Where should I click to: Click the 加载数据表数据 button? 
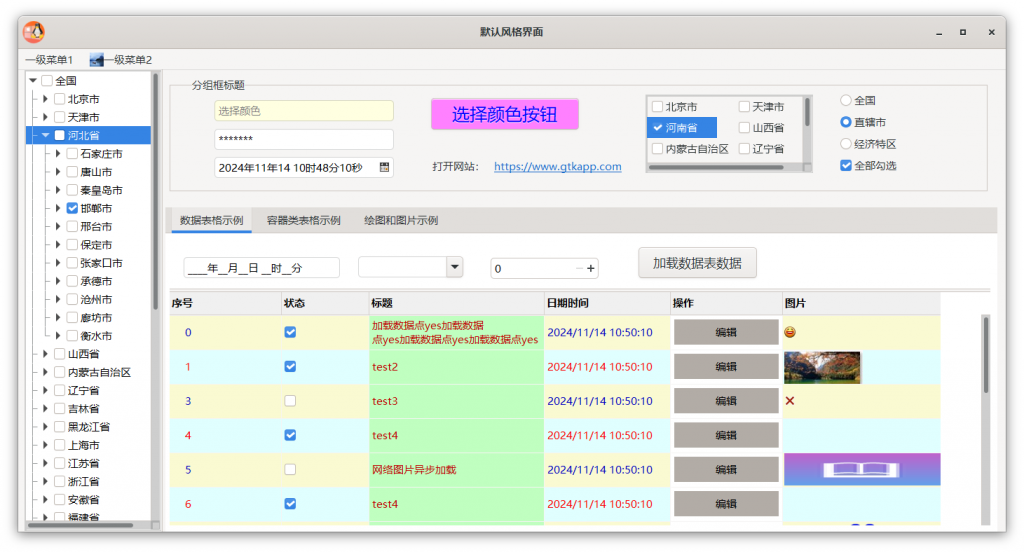pyautogui.click(x=697, y=263)
